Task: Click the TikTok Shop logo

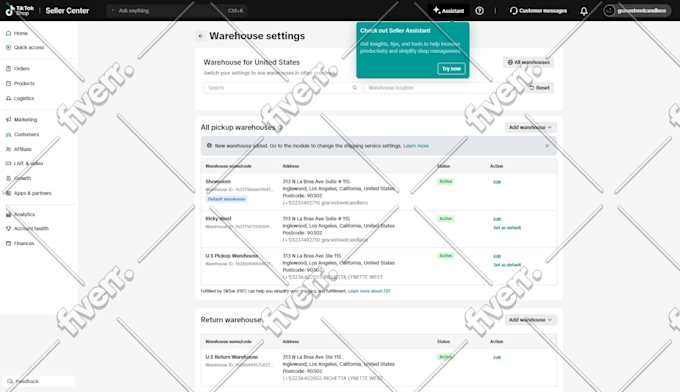Action: [x=19, y=10]
